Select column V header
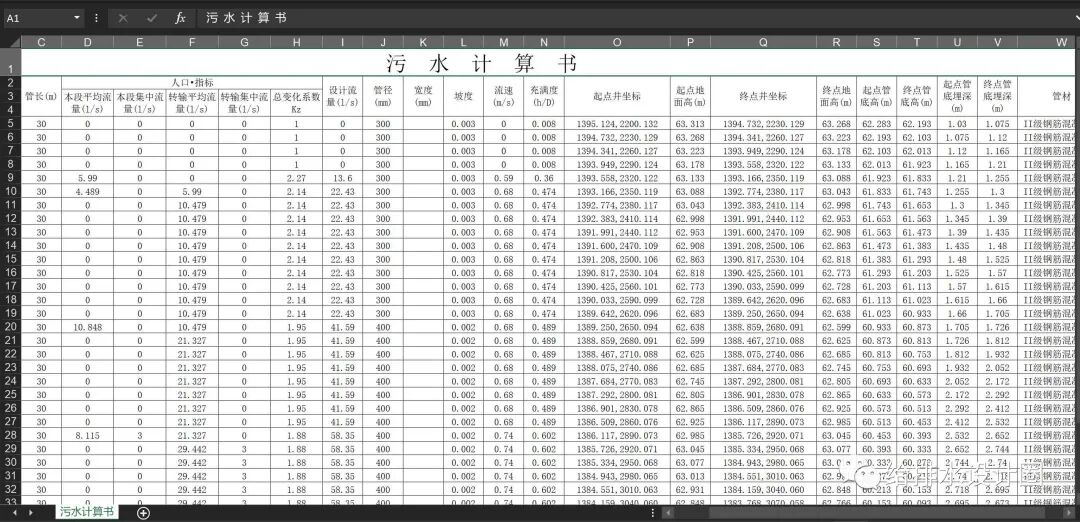Image resolution: width=1080 pixels, height=522 pixels. (x=997, y=42)
